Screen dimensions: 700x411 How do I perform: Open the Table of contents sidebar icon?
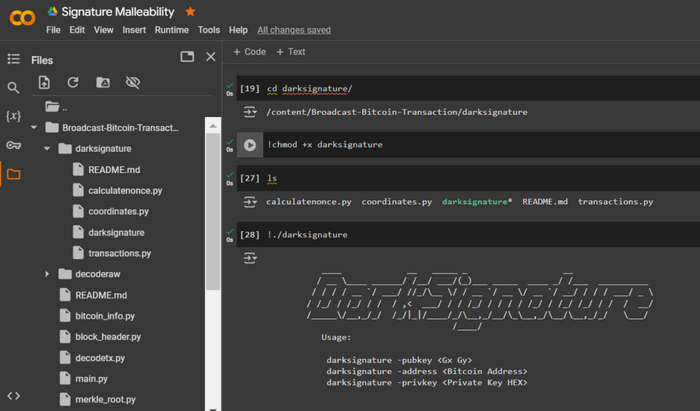13,60
